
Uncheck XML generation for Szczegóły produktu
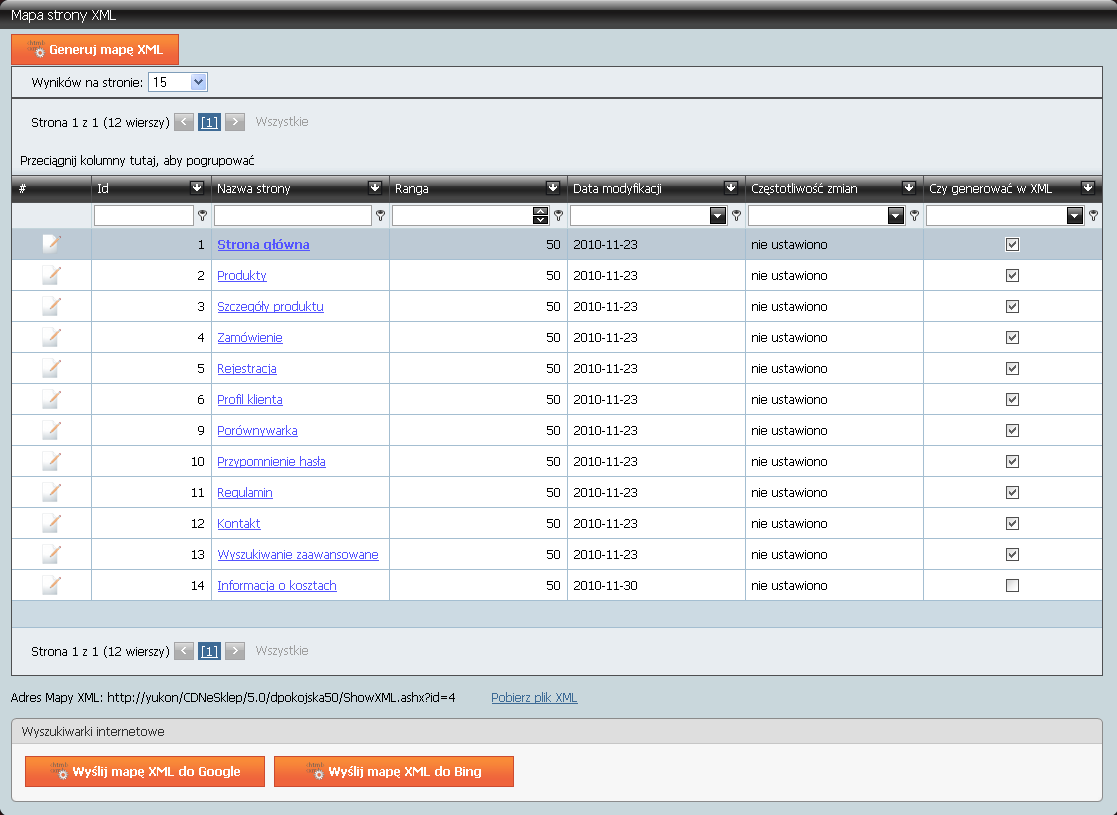[x=1012, y=306]
